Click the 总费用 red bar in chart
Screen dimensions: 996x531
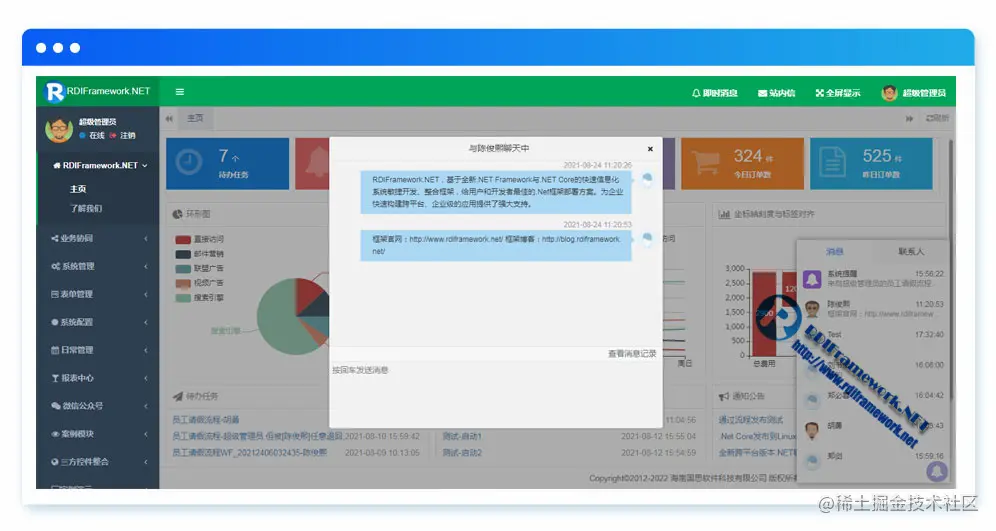pyautogui.click(x=764, y=314)
